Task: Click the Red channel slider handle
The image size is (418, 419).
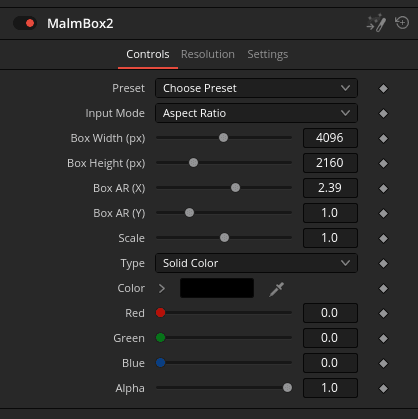Action: [160, 313]
